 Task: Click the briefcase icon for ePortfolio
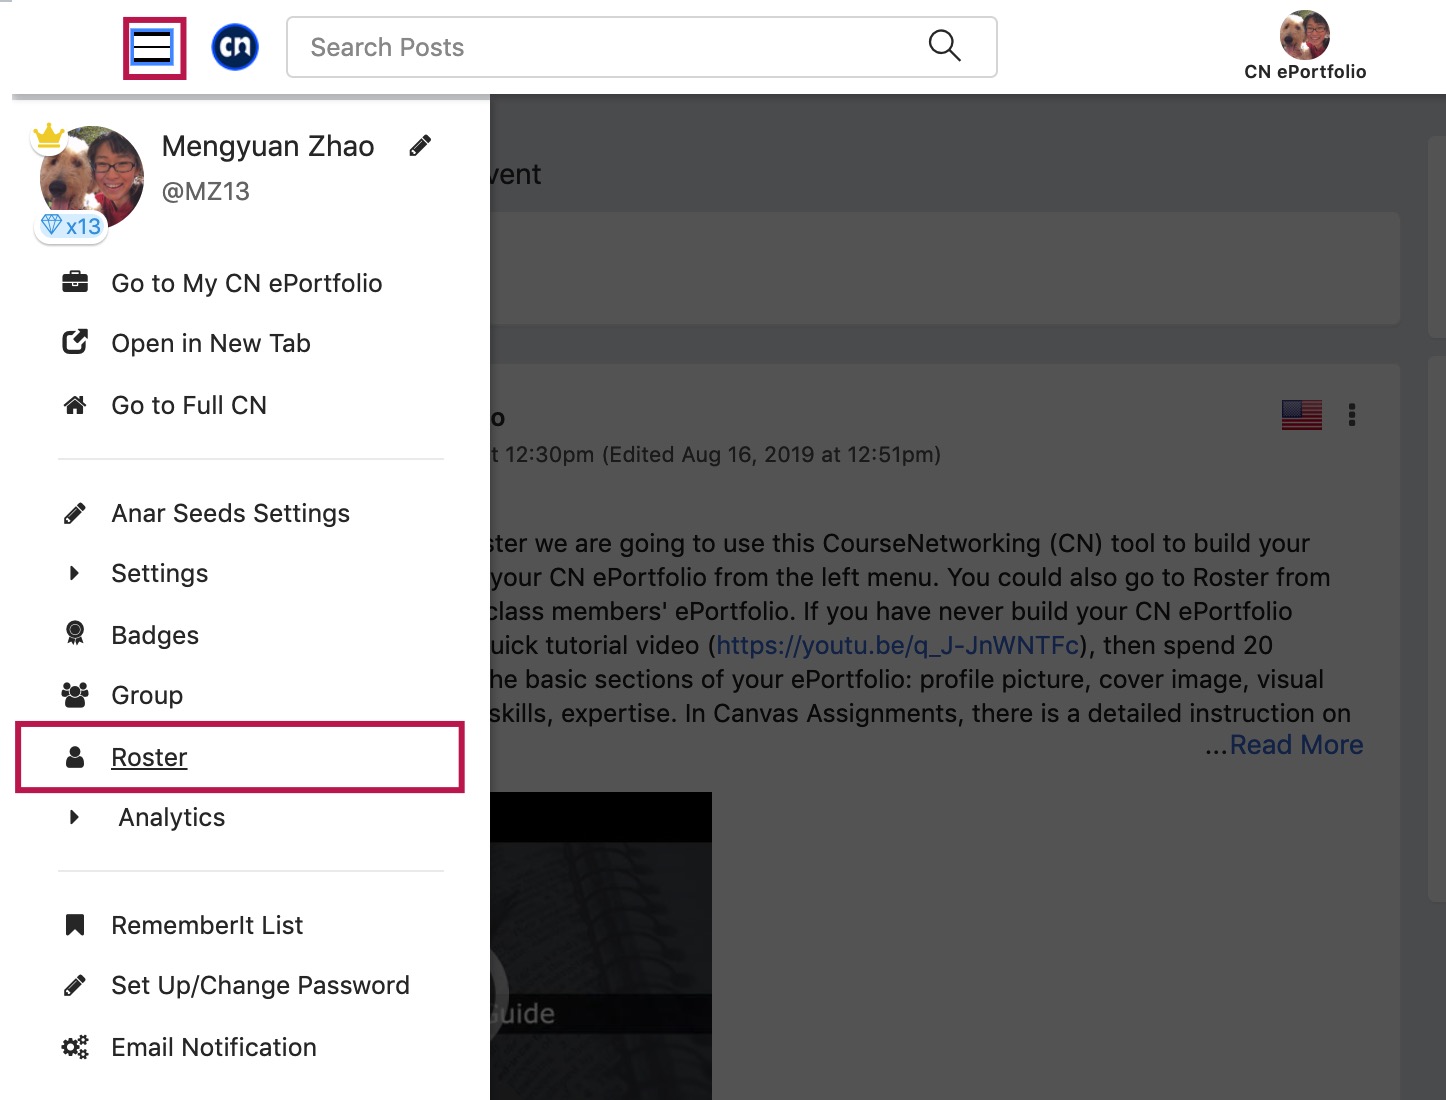pyautogui.click(x=75, y=282)
